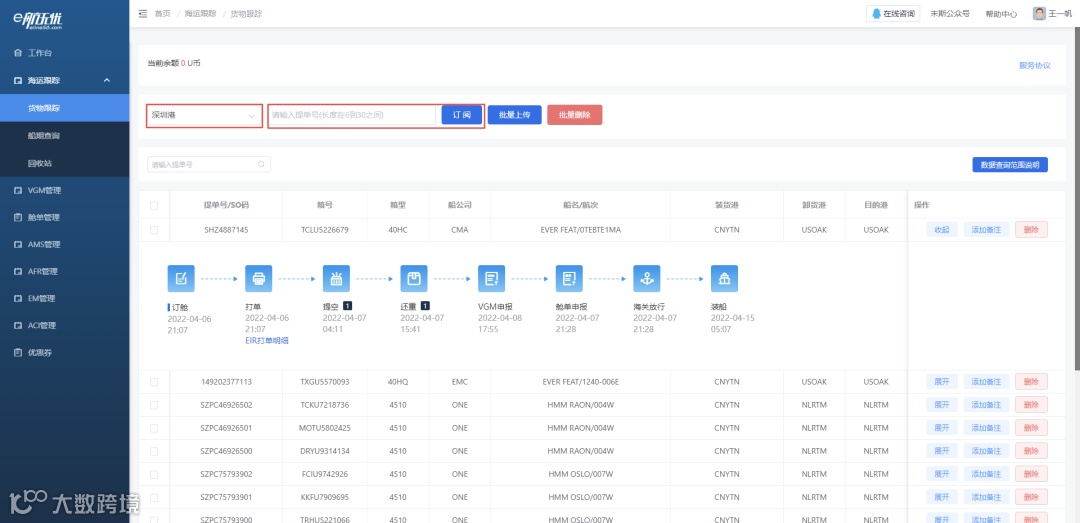The width and height of the screenshot is (1080, 523).
Task: Check the row checkbox for SZPC75793901
Action: pyautogui.click(x=154, y=498)
